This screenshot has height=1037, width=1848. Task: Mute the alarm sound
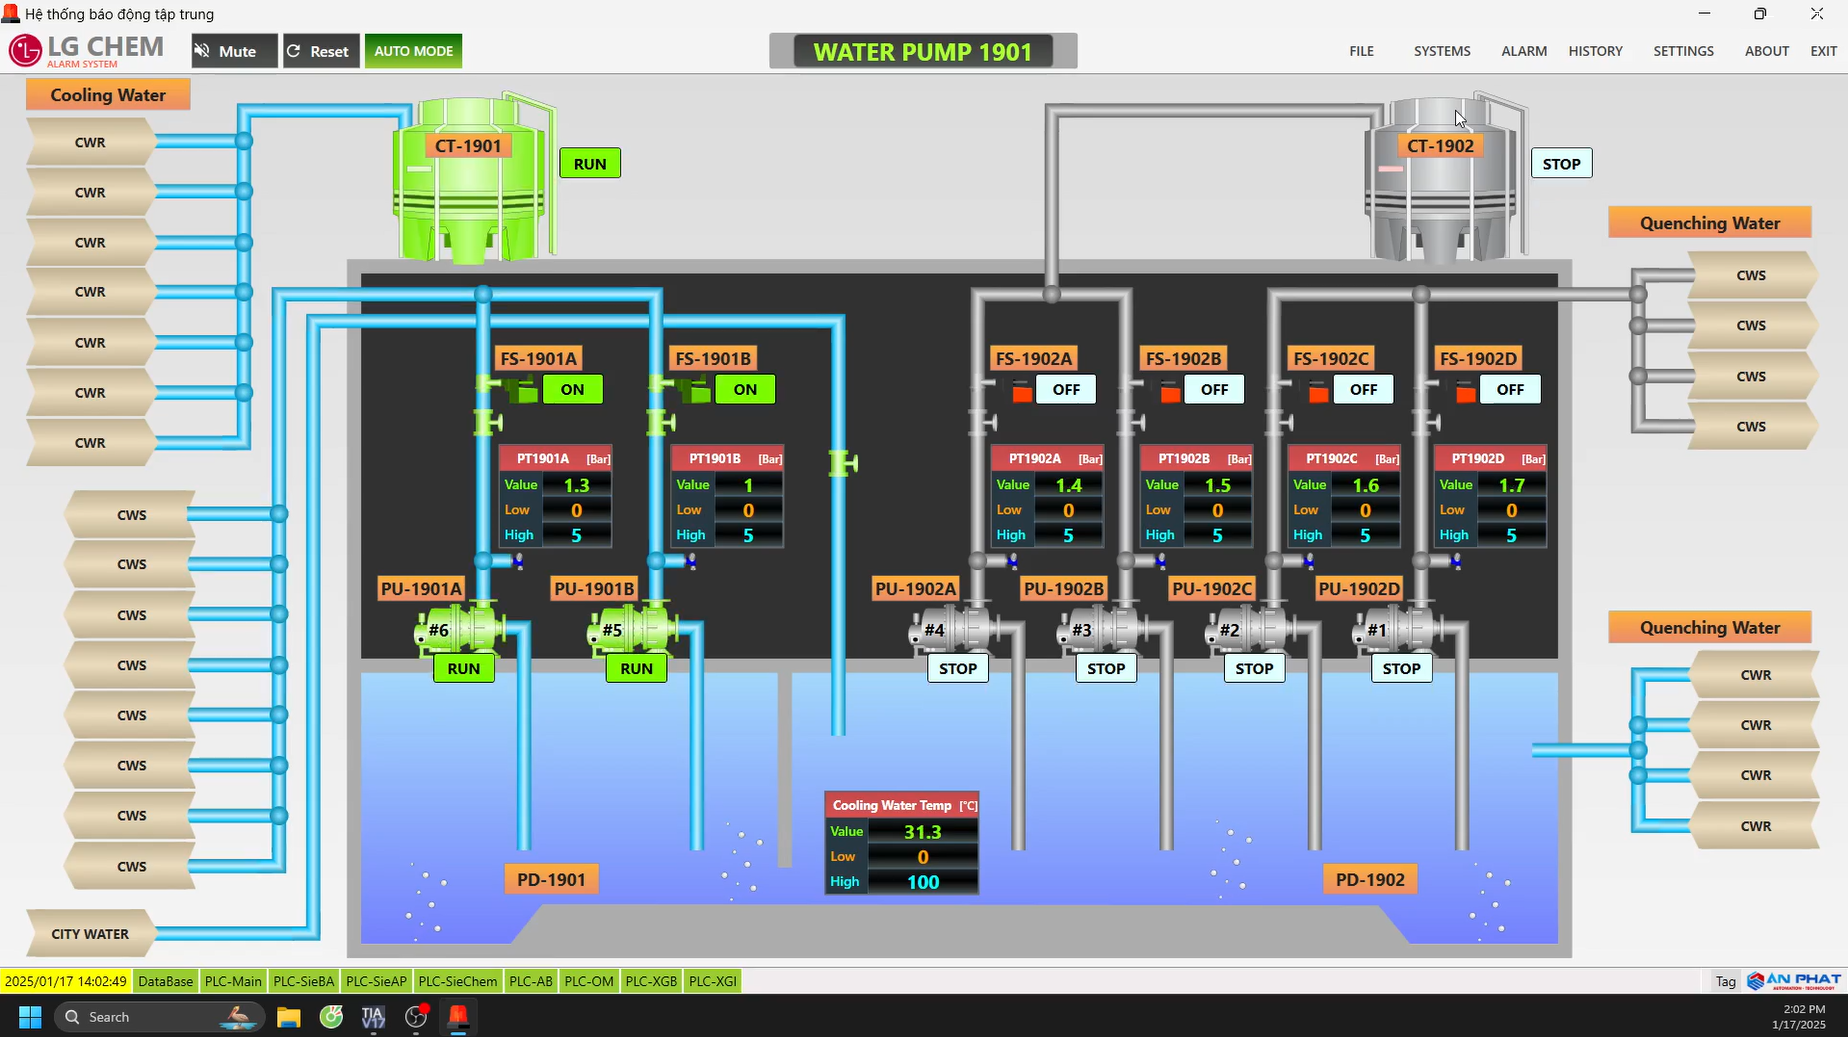[x=234, y=51]
